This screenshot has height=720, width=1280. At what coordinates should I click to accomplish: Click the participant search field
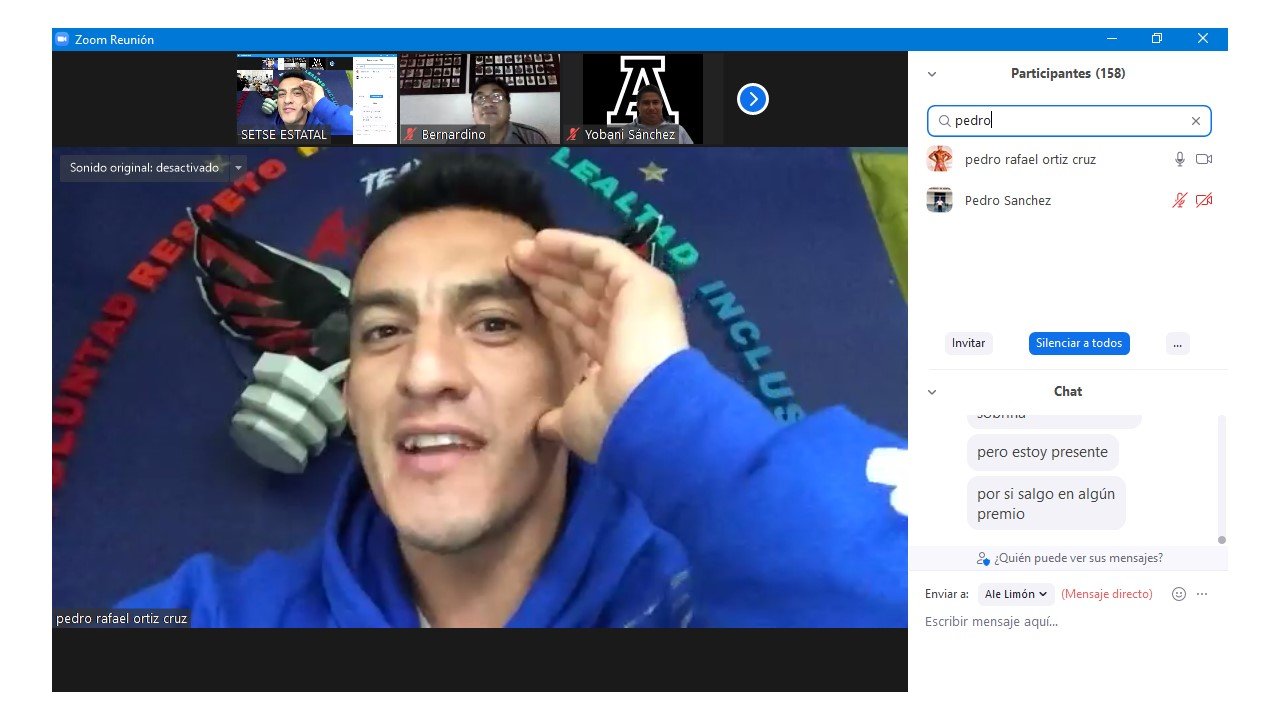point(1069,121)
